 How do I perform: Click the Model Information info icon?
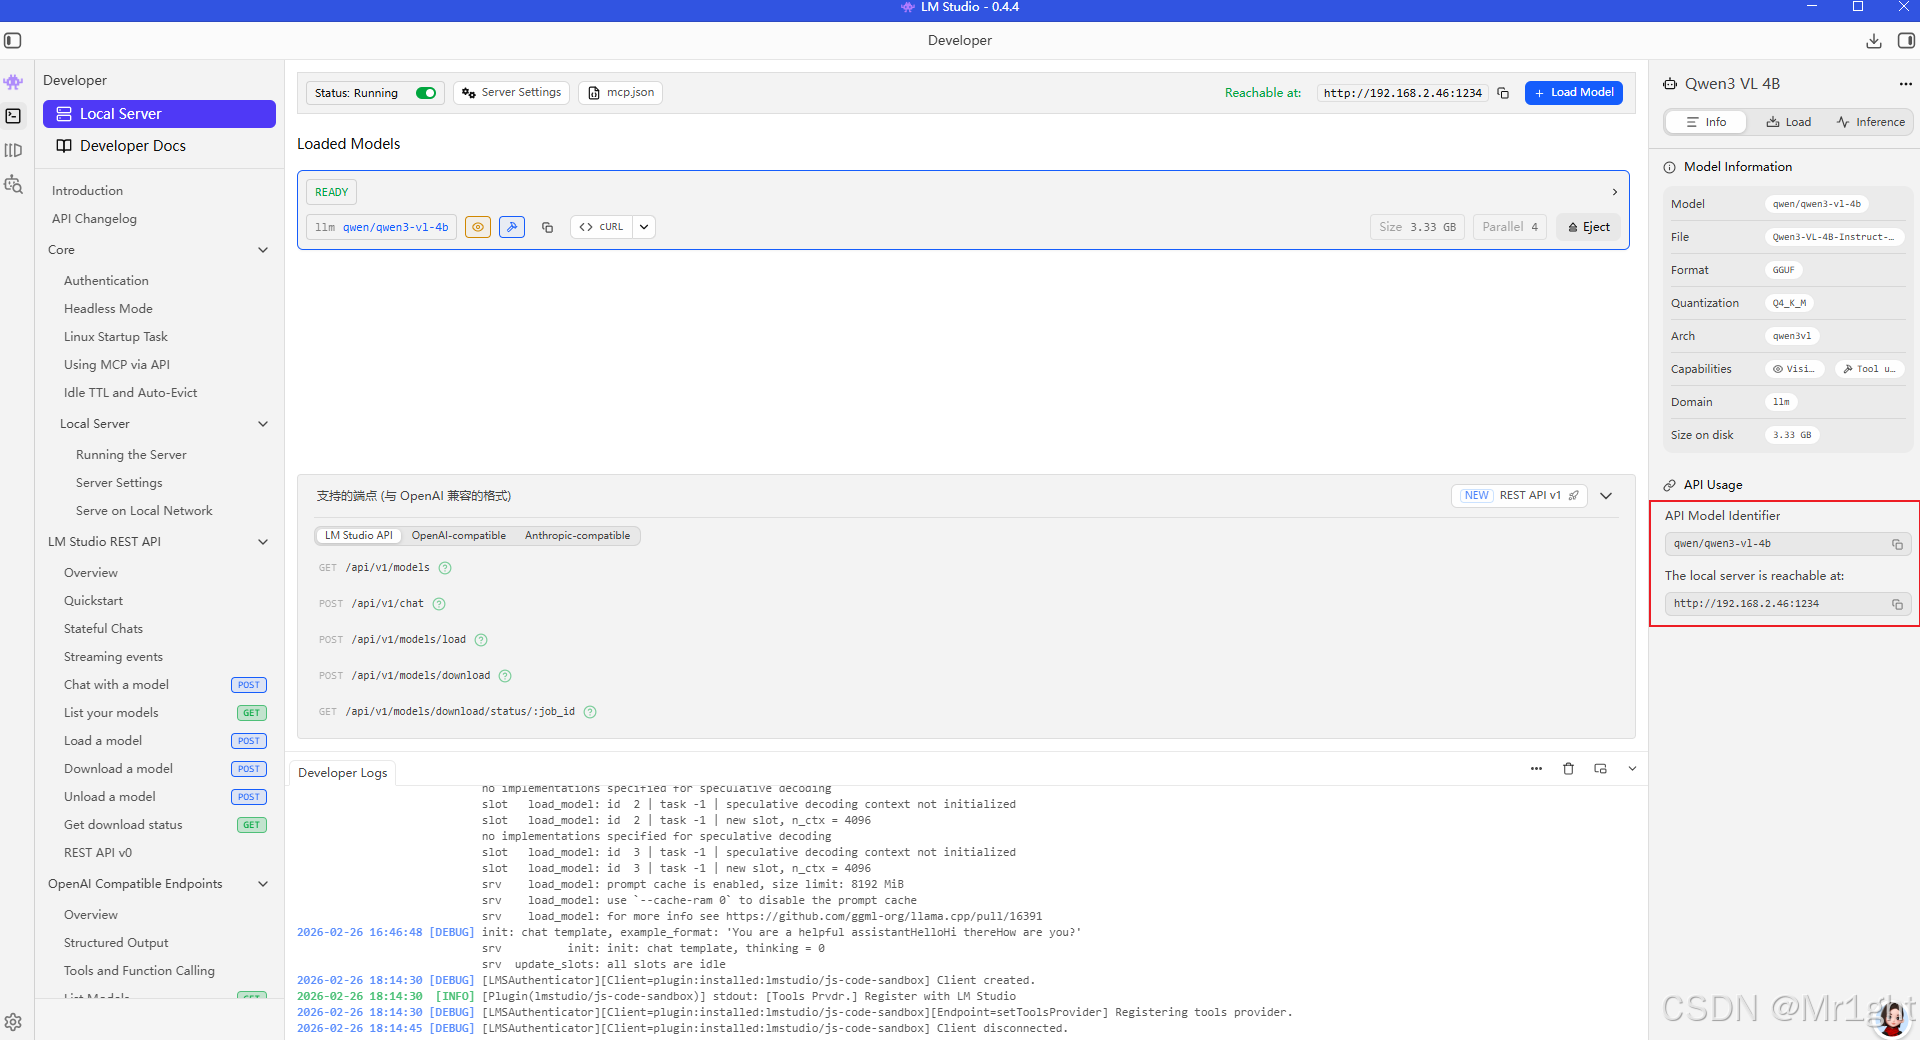(1669, 167)
